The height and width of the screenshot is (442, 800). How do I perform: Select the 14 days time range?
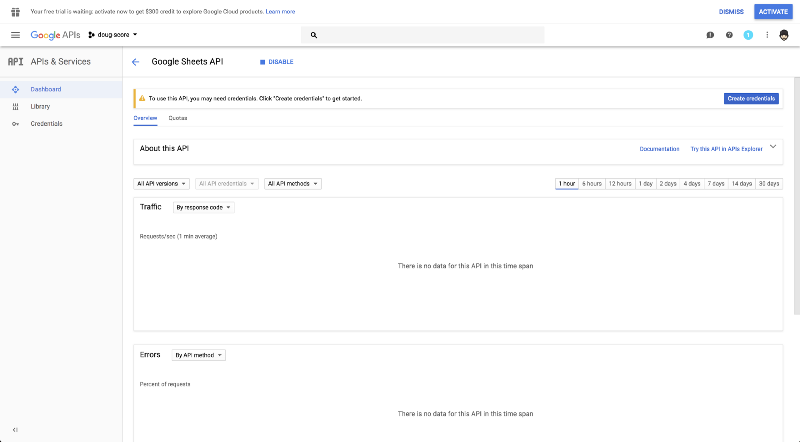[x=742, y=184]
